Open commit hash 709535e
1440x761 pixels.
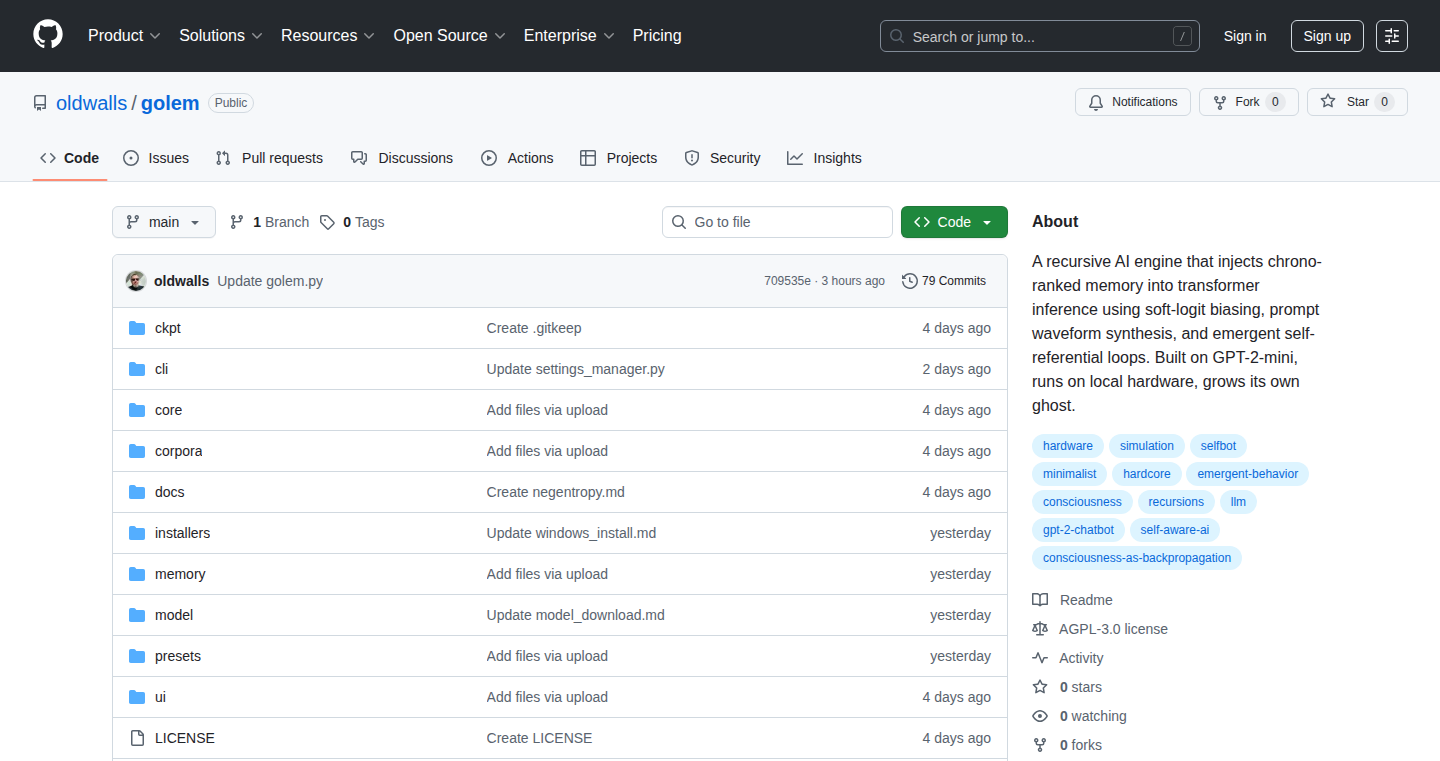[x=787, y=281]
